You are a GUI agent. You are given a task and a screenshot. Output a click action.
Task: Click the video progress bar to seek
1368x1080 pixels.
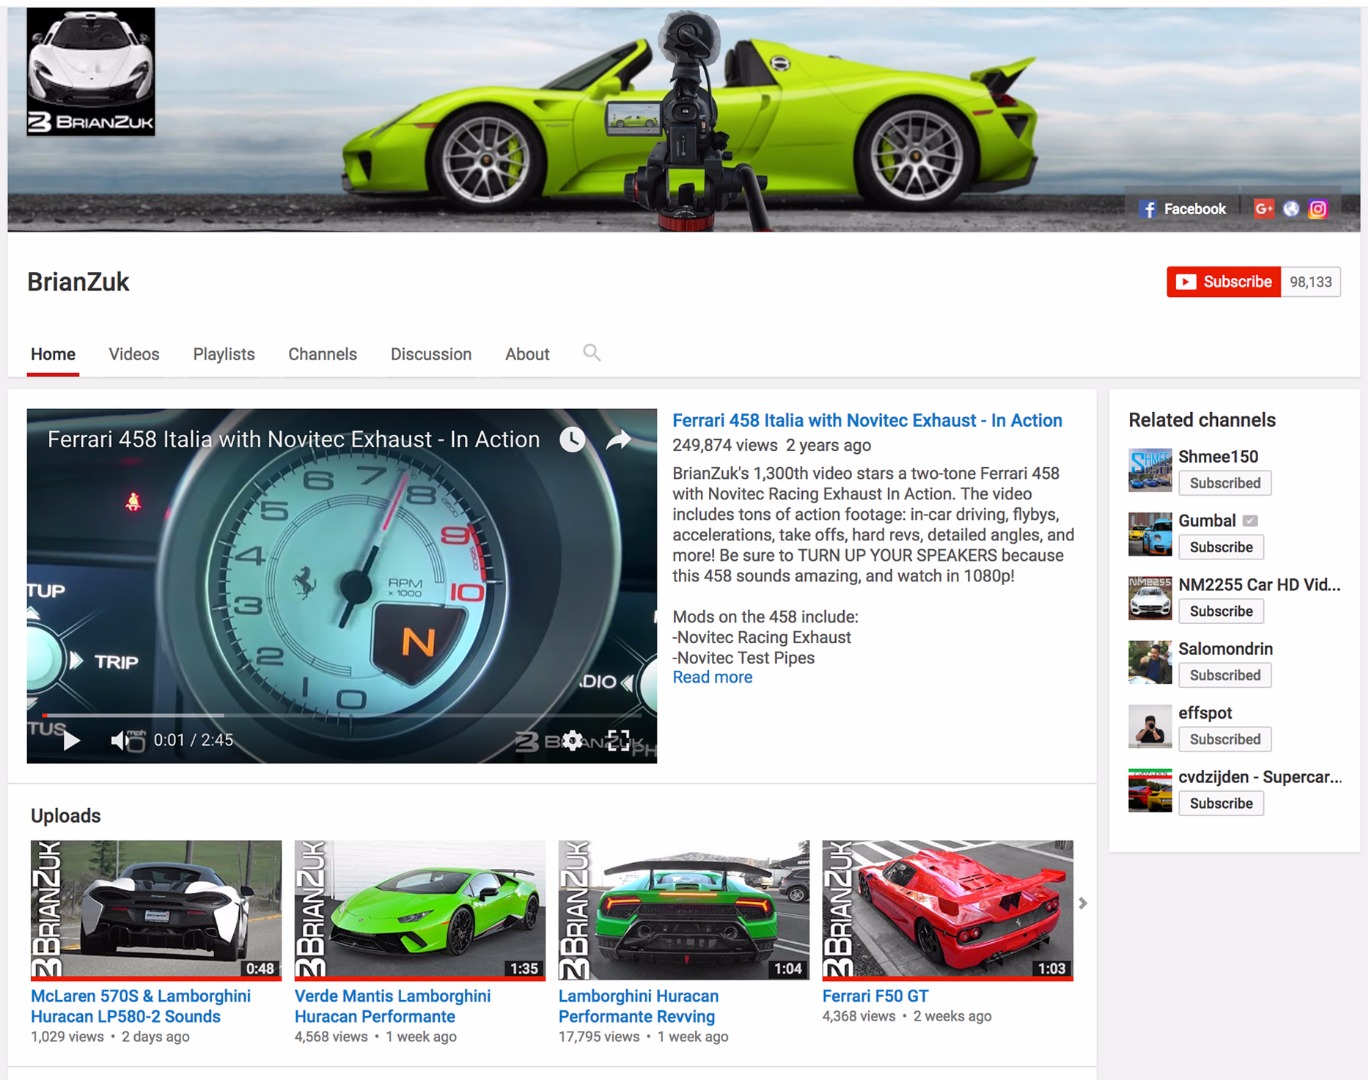pos(340,716)
